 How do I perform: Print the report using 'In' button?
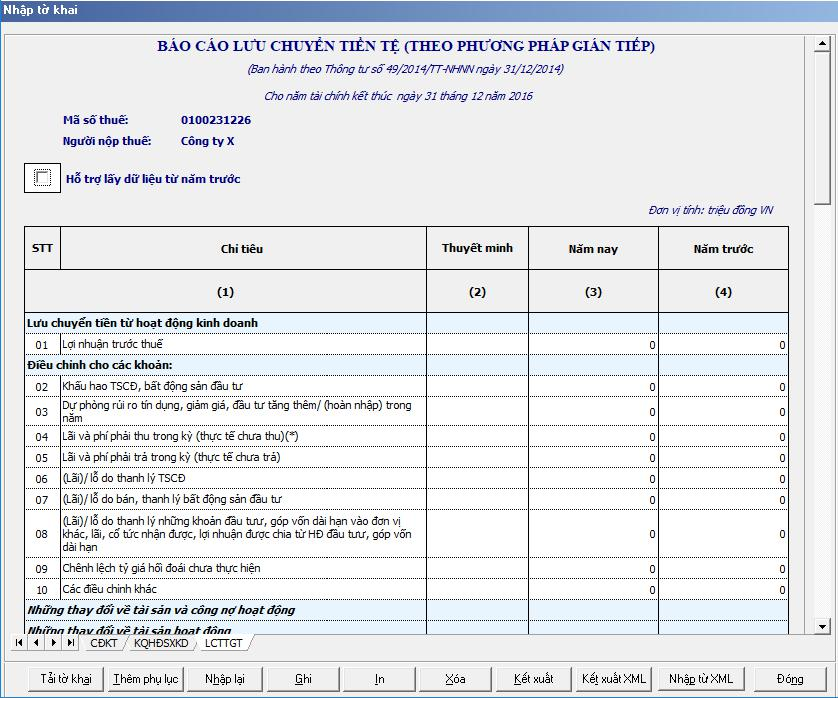click(x=380, y=679)
